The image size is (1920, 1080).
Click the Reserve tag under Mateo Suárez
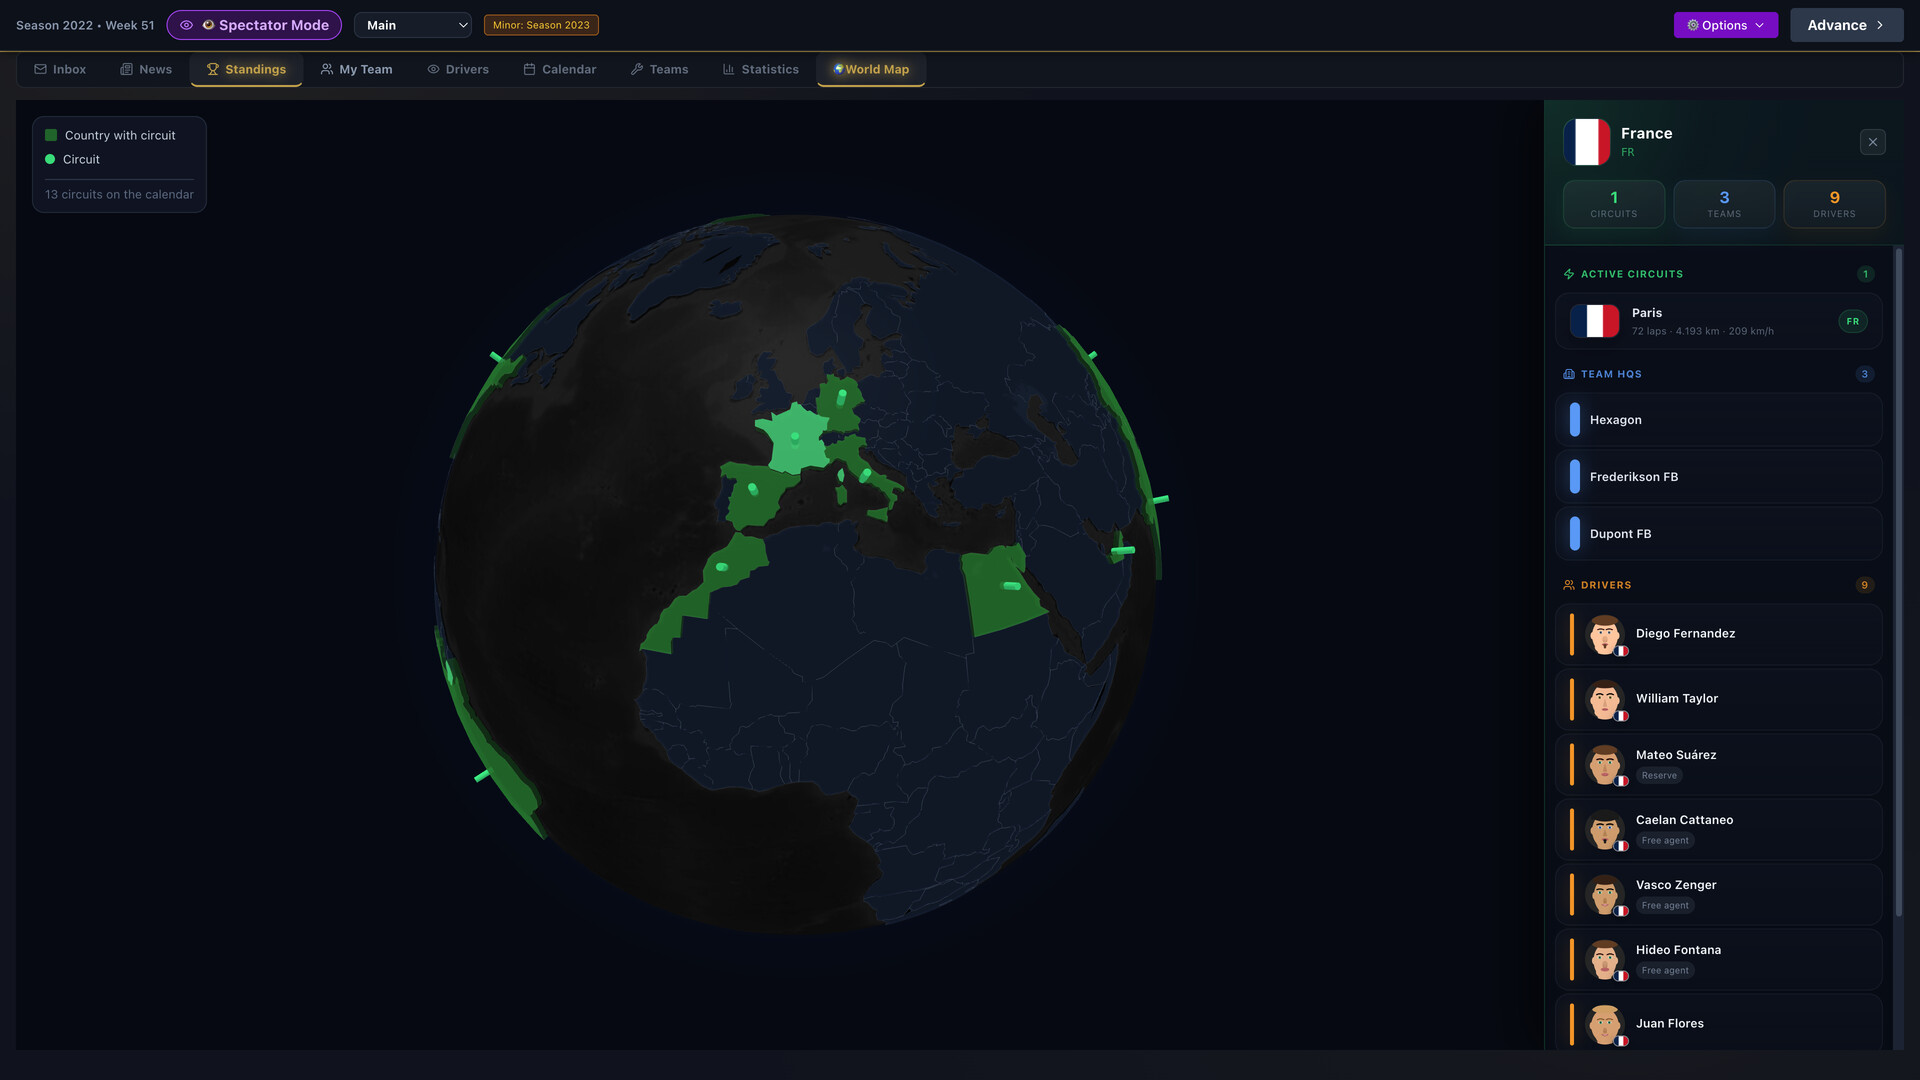click(1659, 776)
